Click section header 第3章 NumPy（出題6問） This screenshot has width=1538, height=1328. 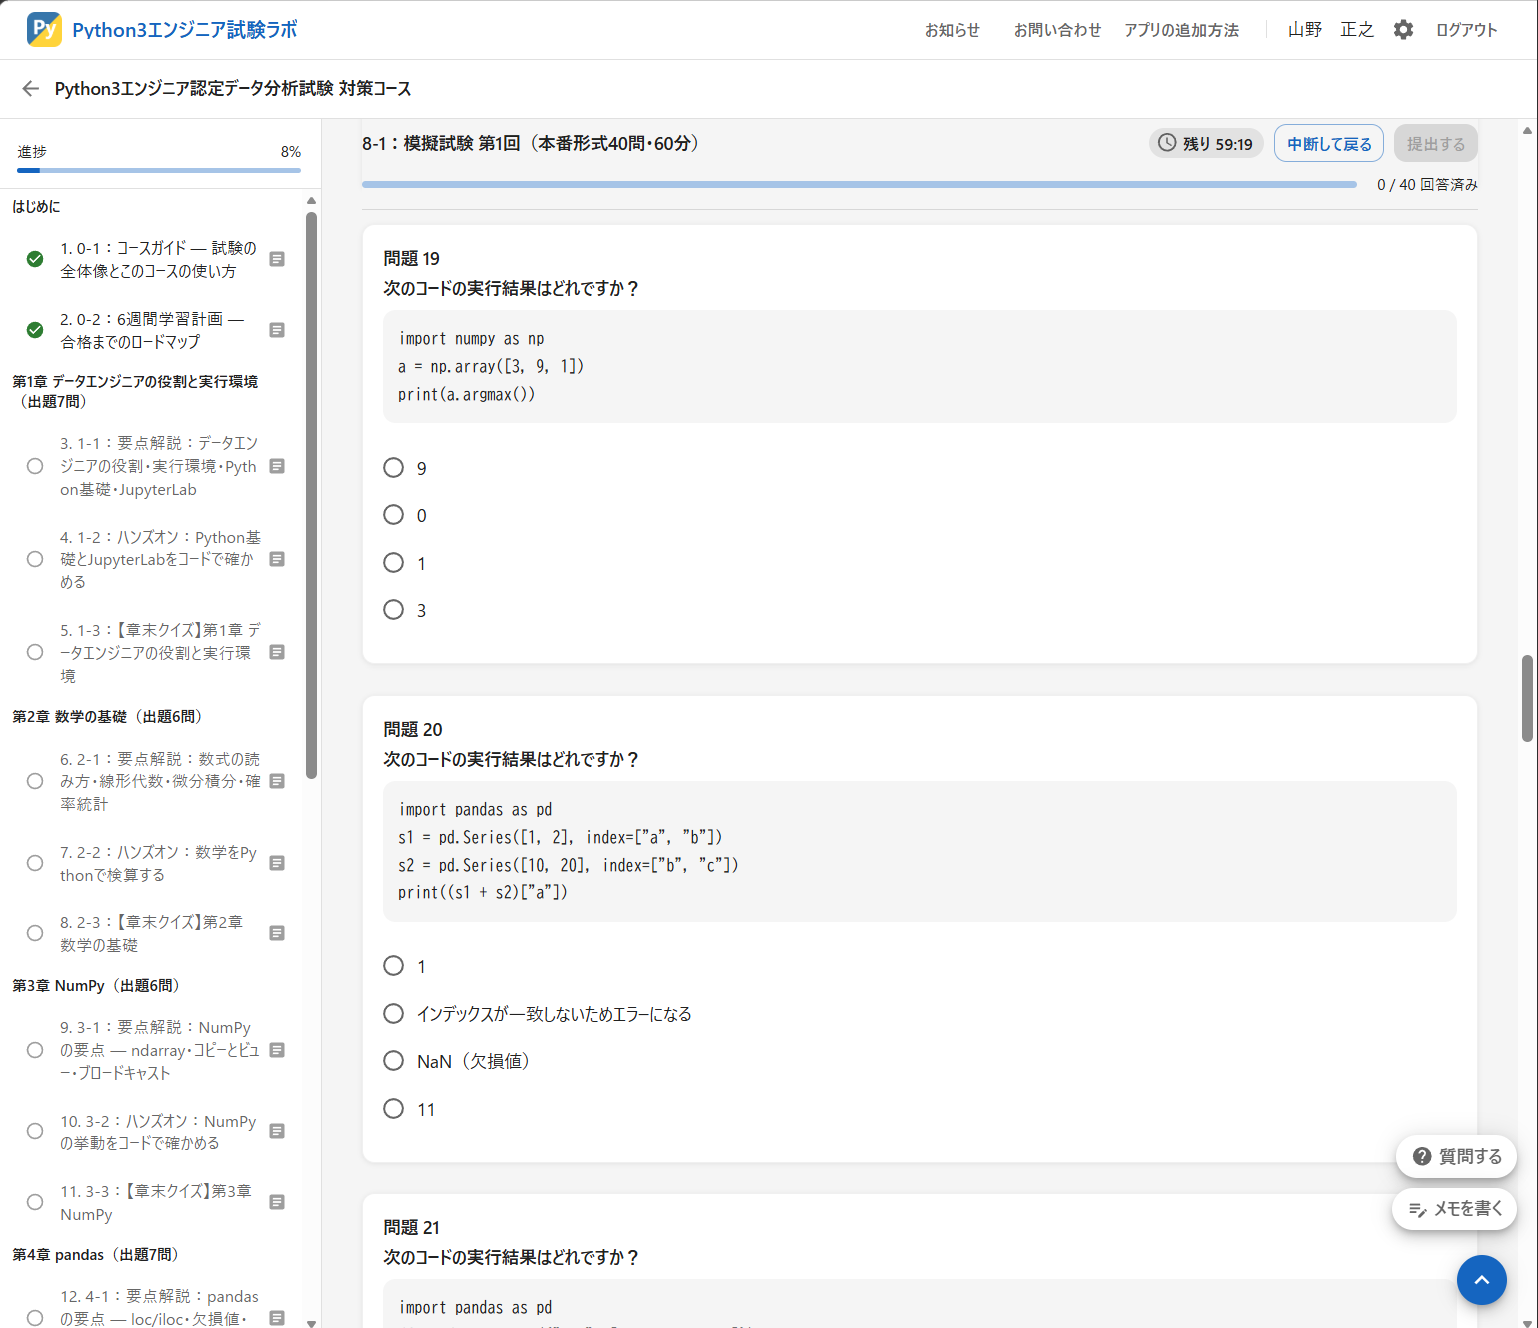point(98,985)
